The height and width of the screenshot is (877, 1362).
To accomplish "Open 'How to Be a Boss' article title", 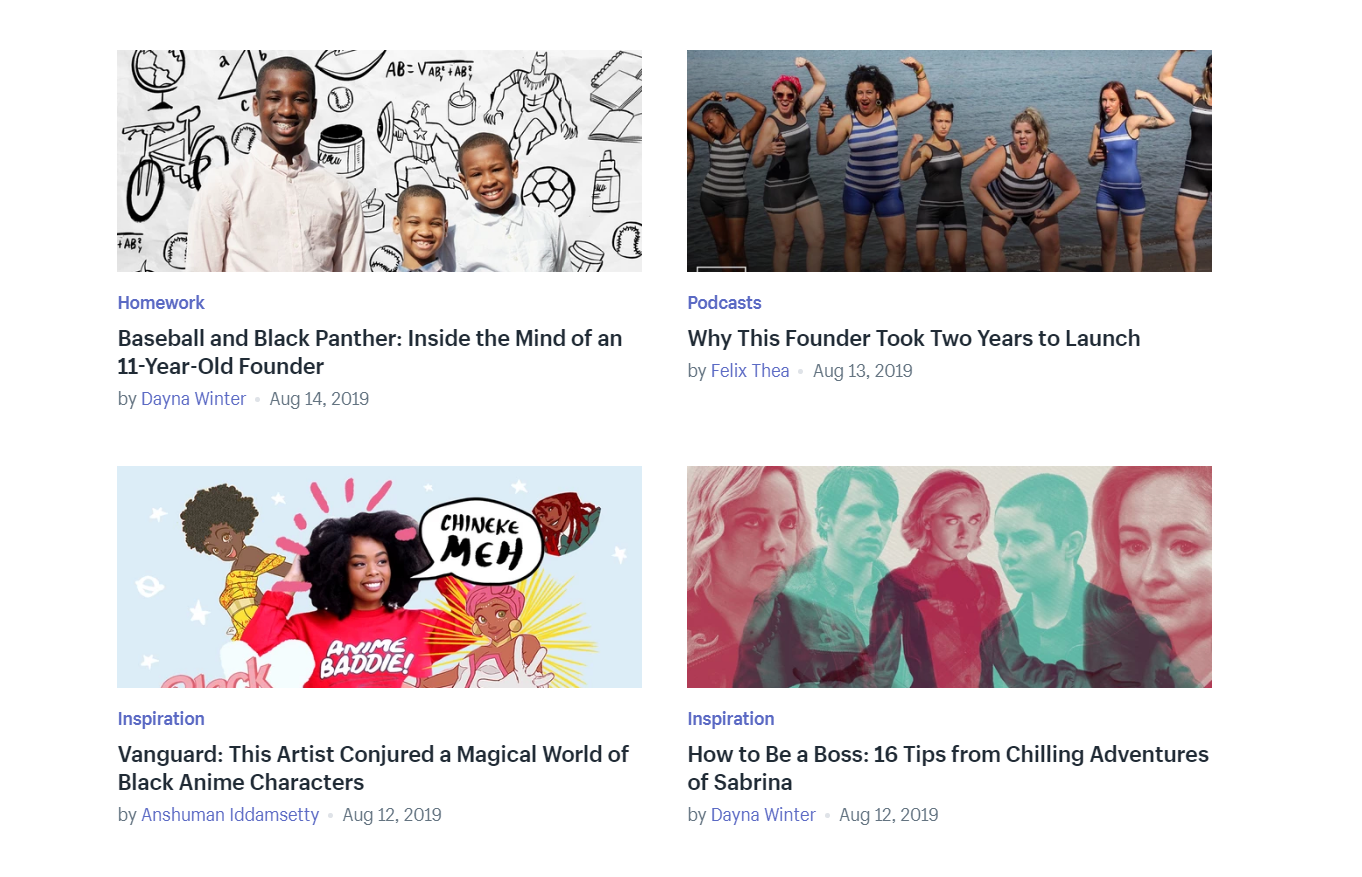I will [948, 768].
